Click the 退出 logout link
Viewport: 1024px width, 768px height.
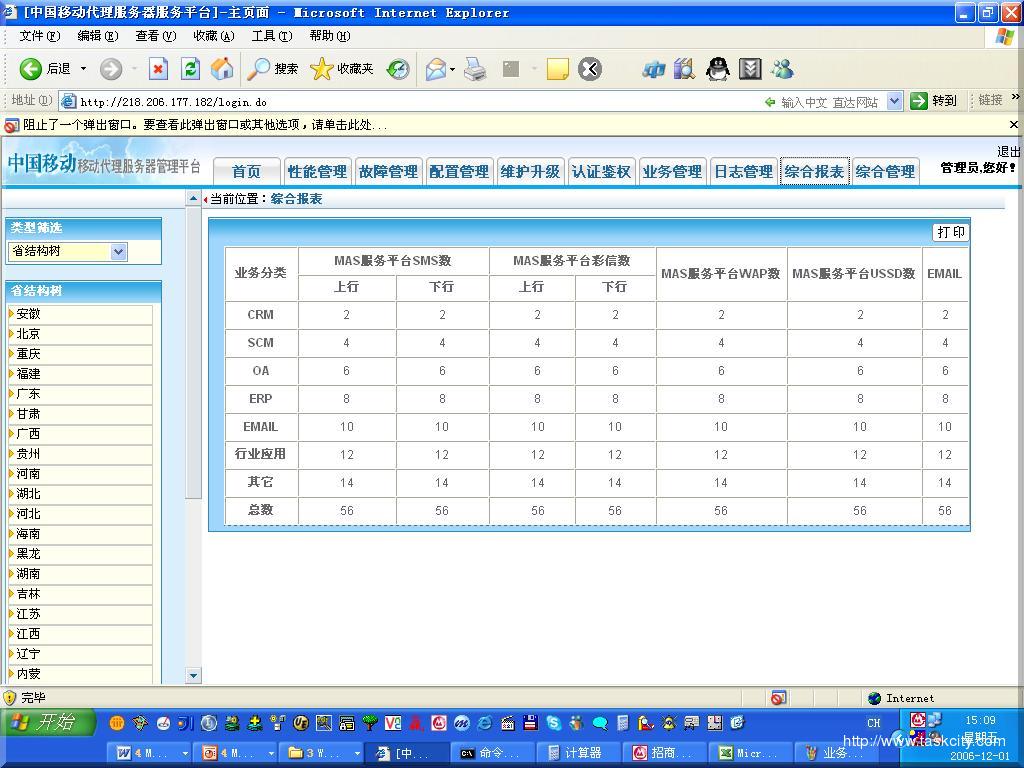pyautogui.click(x=1008, y=152)
